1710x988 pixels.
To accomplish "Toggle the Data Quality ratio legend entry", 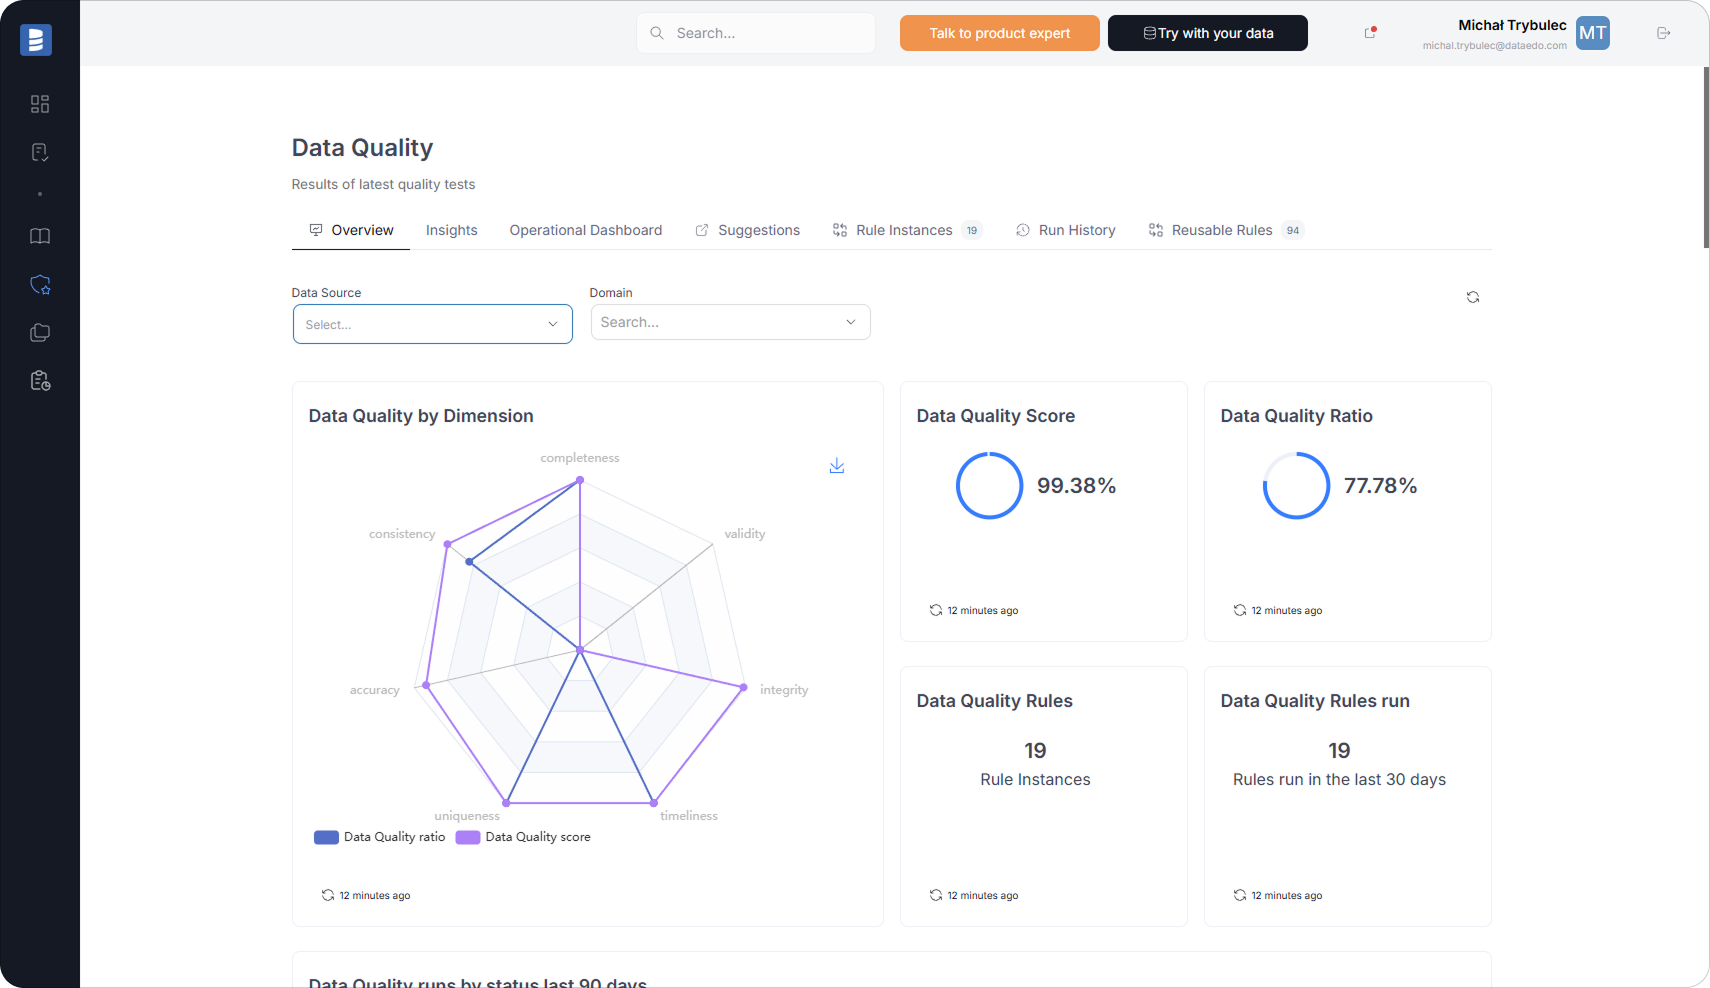I will [x=380, y=837].
